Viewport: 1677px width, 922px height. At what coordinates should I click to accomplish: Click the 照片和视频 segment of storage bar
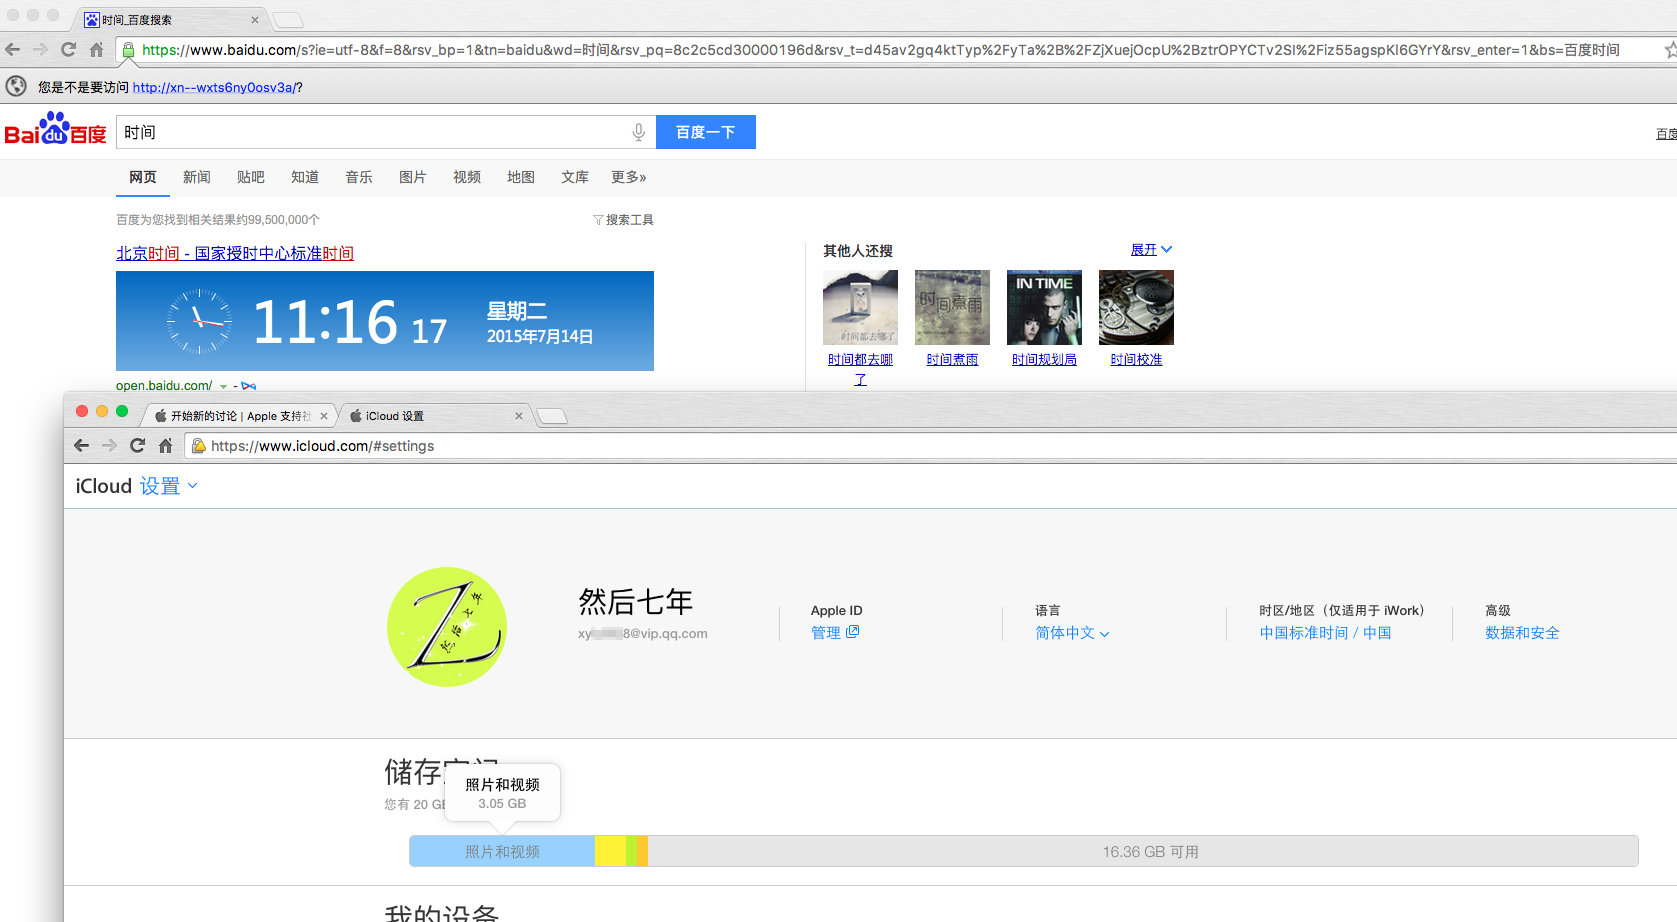tap(502, 852)
